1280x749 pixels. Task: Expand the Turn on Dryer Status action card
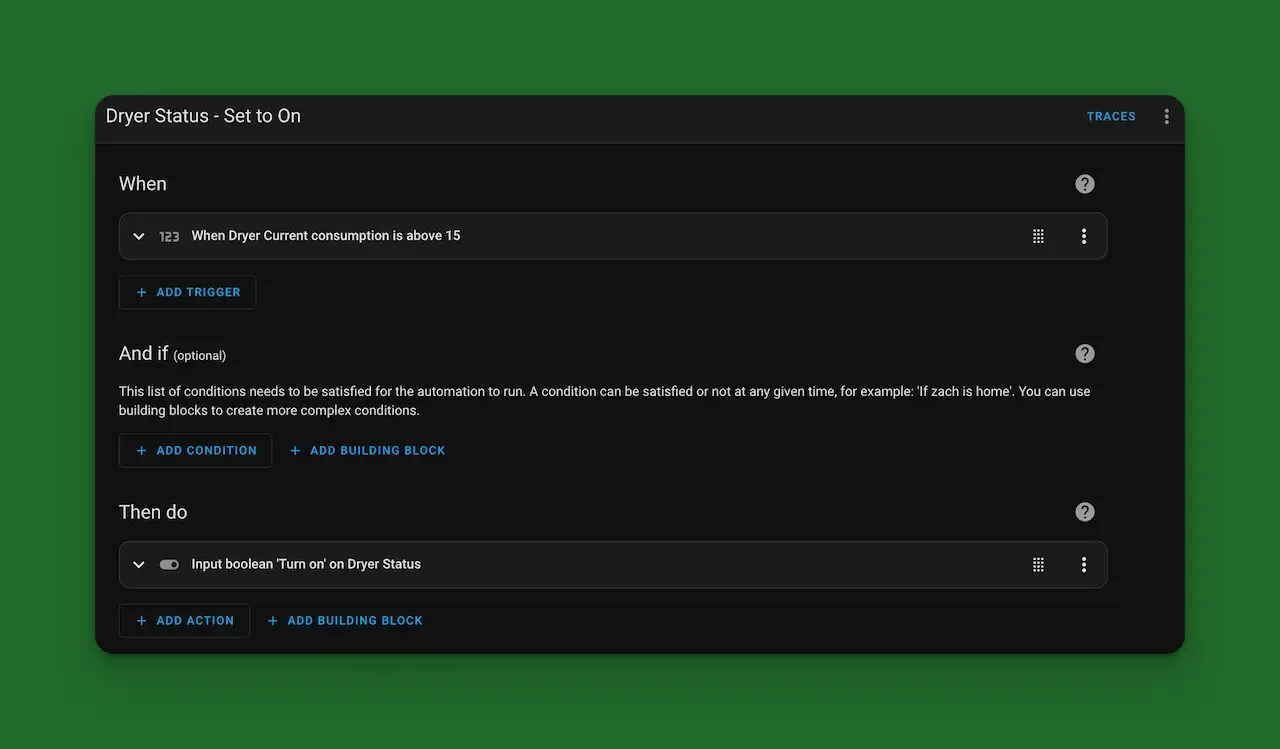138,564
